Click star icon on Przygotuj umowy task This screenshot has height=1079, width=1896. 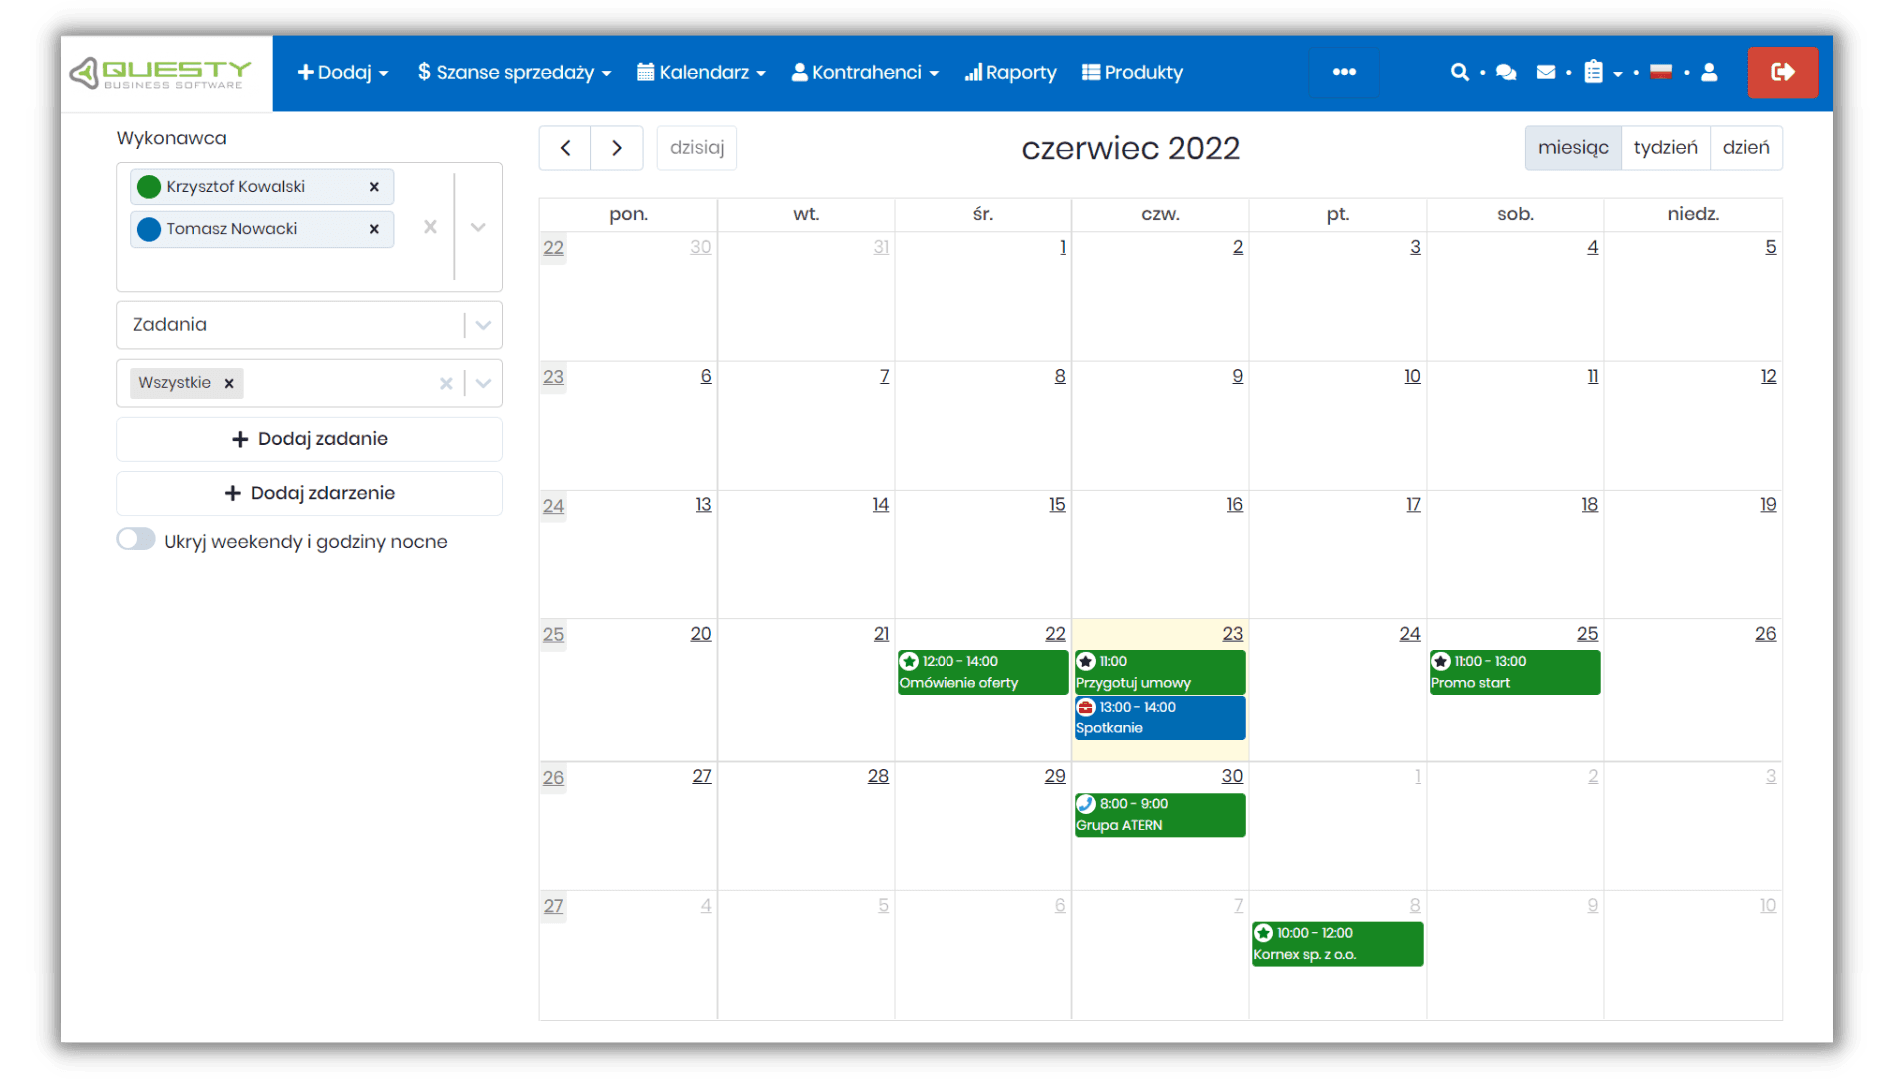click(1086, 661)
